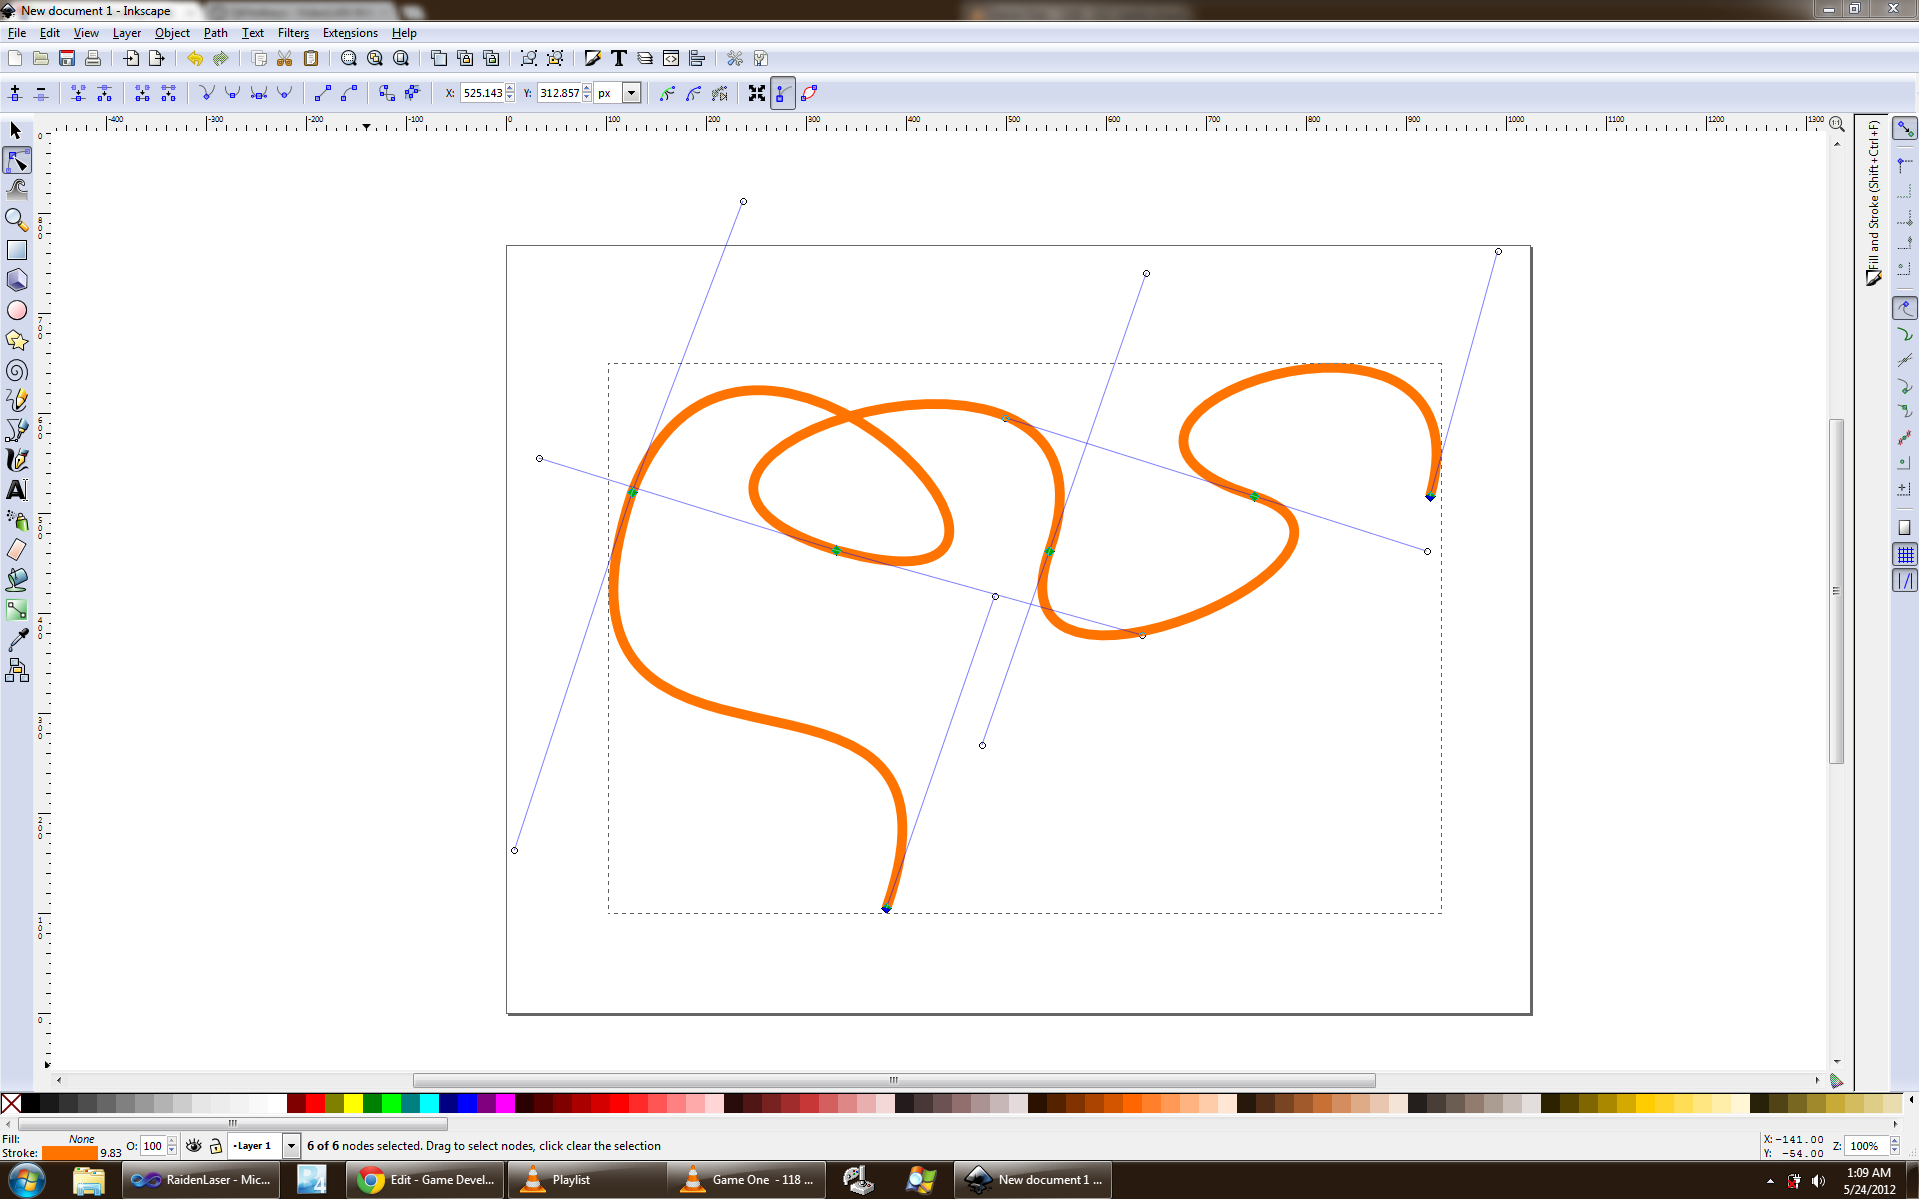Pick the magenta palette swatch
Screen dimensions: 1919x1199
505,1103
